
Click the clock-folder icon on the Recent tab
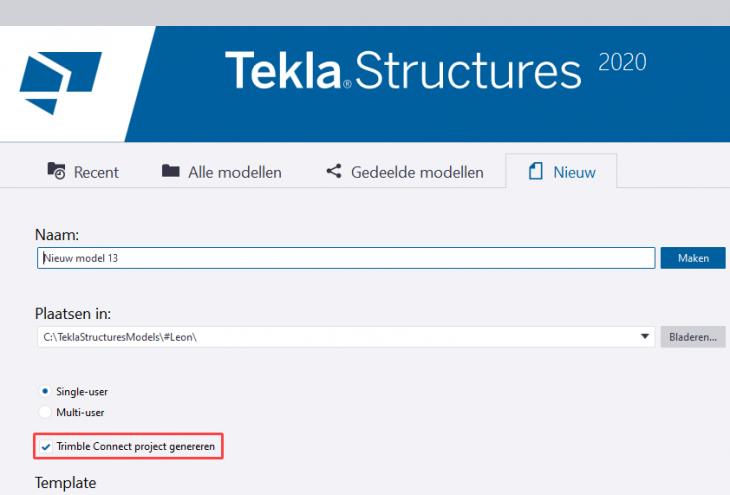point(57,171)
